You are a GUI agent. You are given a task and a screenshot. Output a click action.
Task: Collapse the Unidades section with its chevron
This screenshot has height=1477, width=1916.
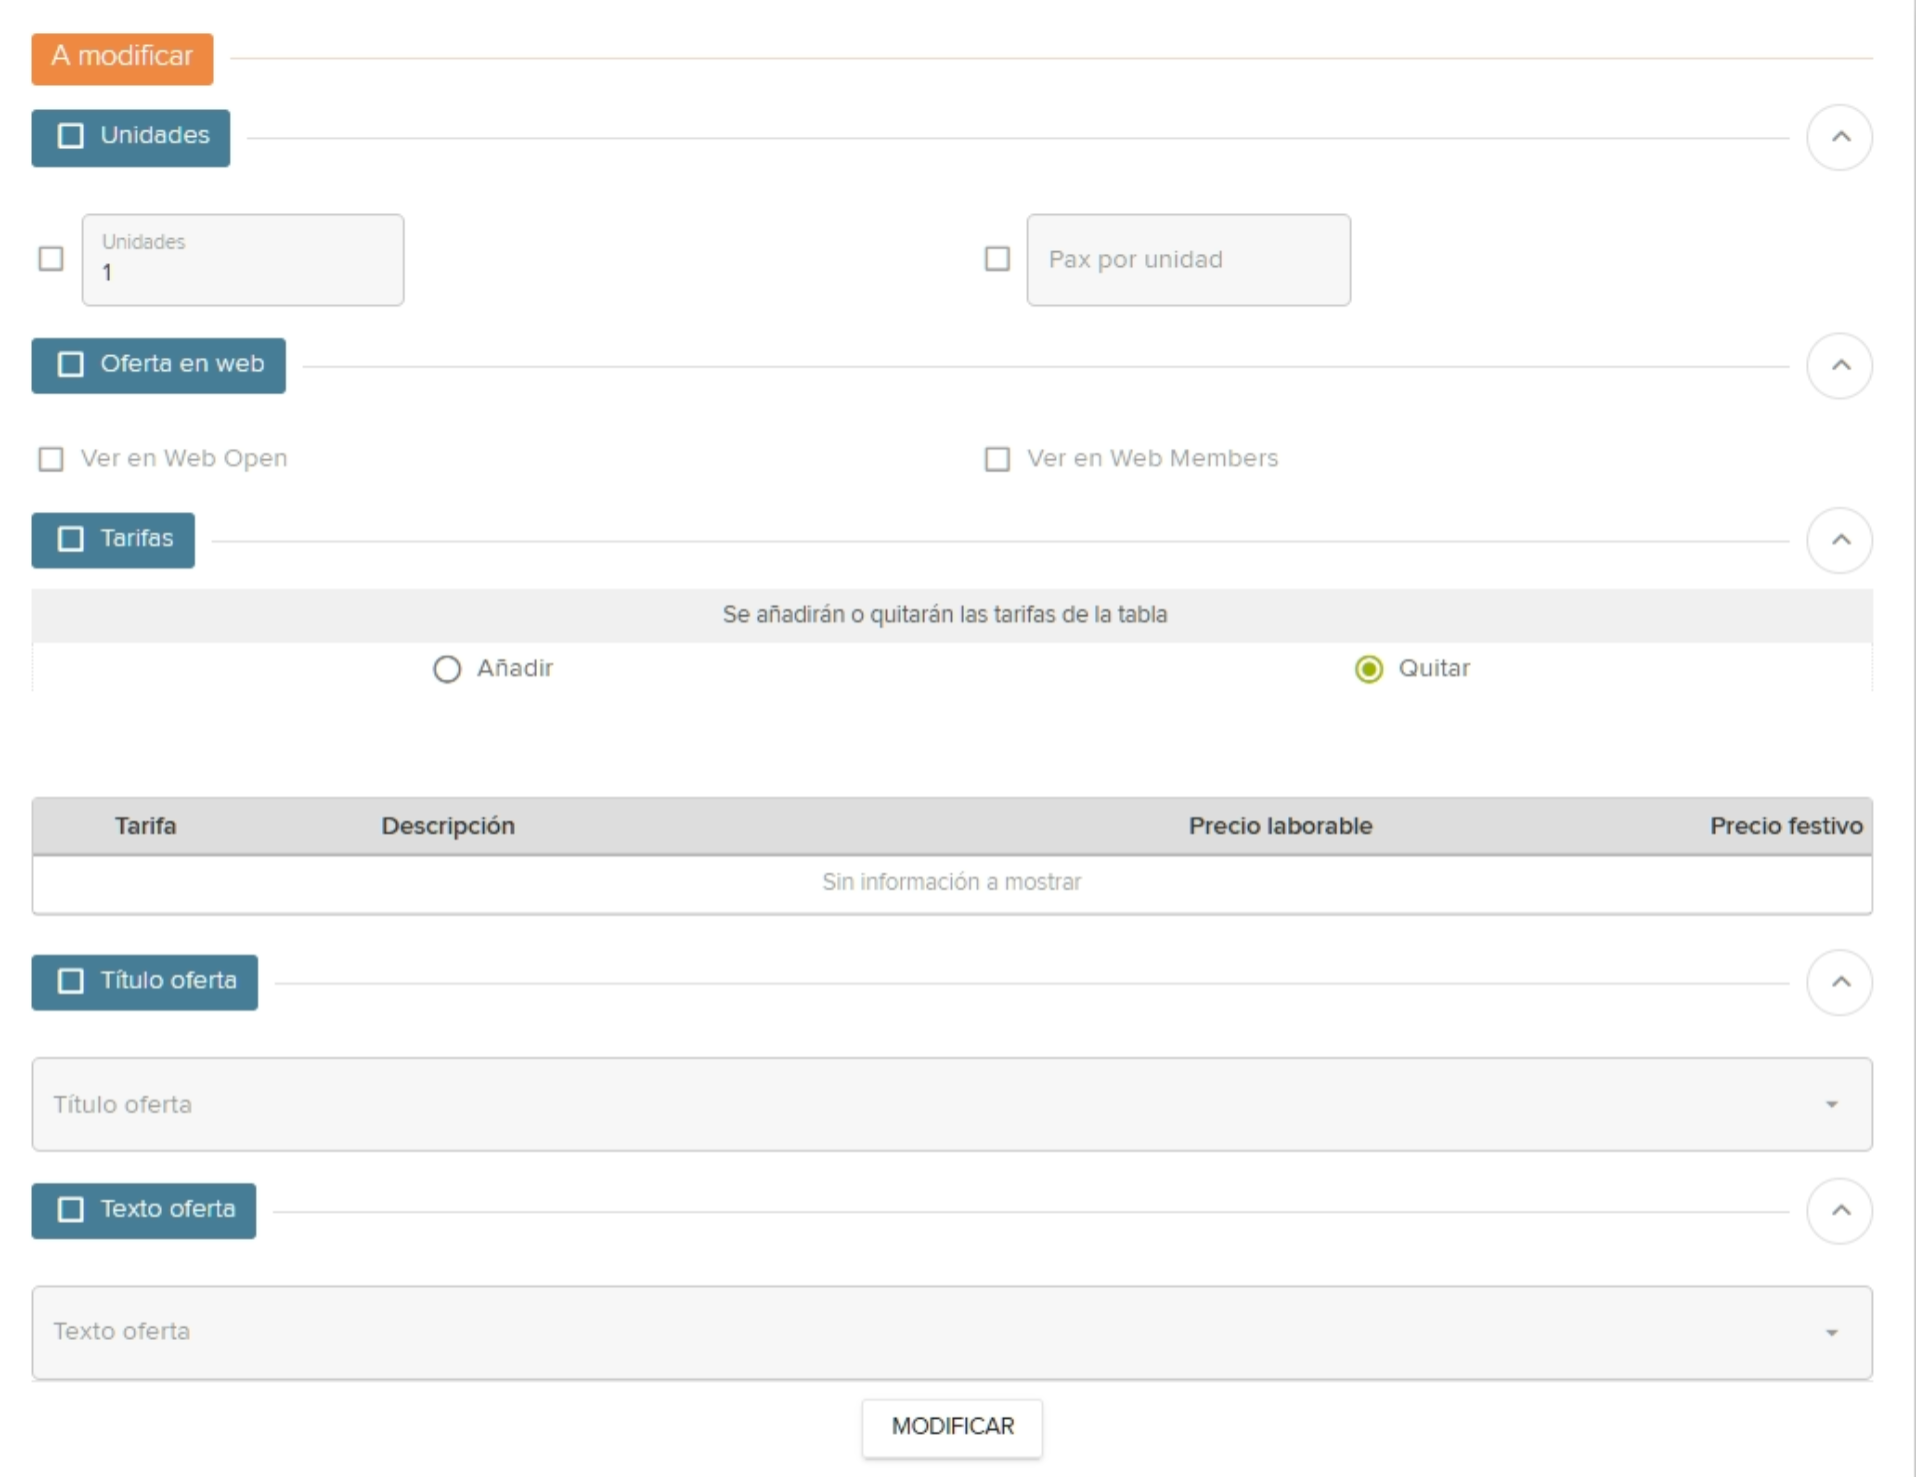(x=1839, y=137)
